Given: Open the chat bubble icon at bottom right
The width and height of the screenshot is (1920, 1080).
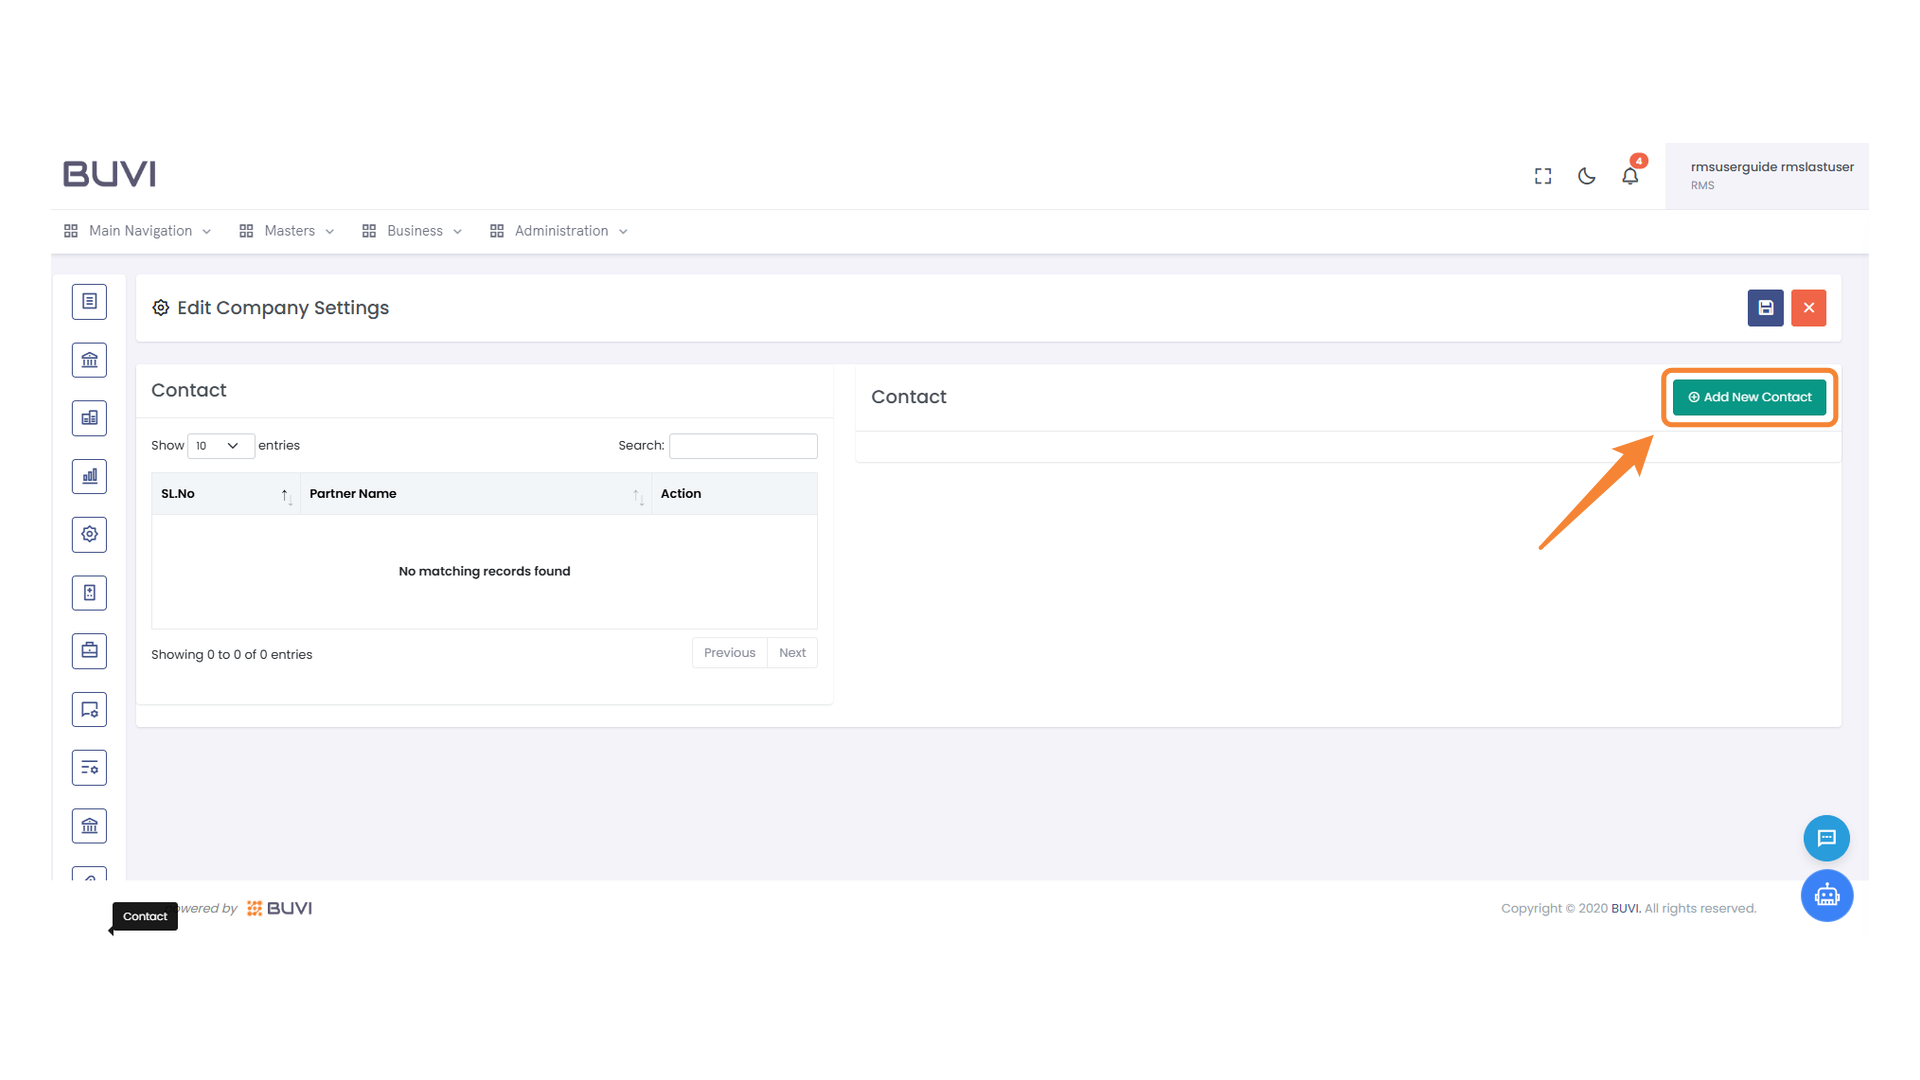Looking at the screenshot, I should [x=1827, y=838].
